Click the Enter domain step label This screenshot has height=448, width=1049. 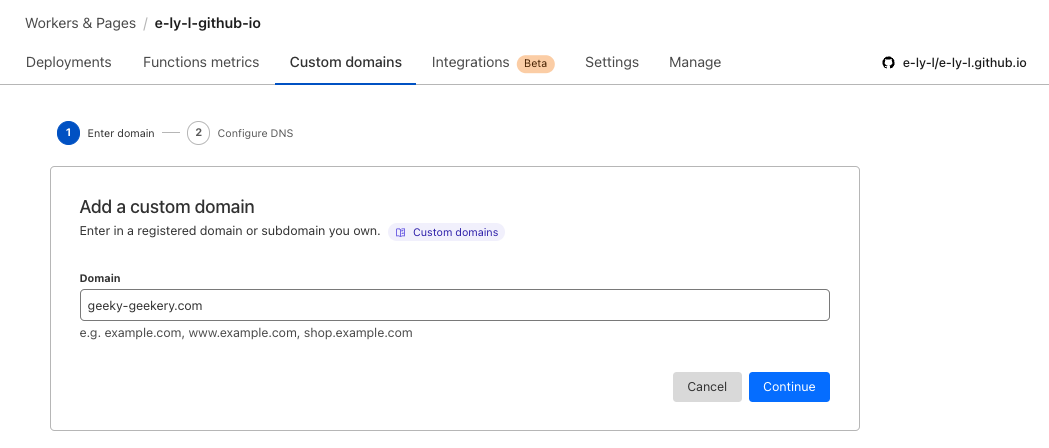click(121, 133)
